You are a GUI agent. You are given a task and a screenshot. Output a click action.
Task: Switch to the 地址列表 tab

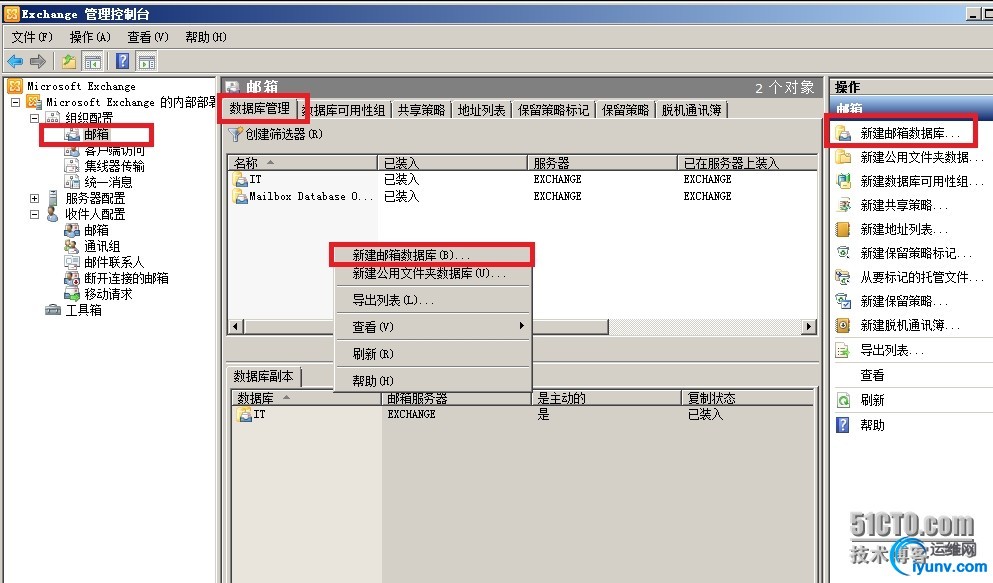(481, 110)
